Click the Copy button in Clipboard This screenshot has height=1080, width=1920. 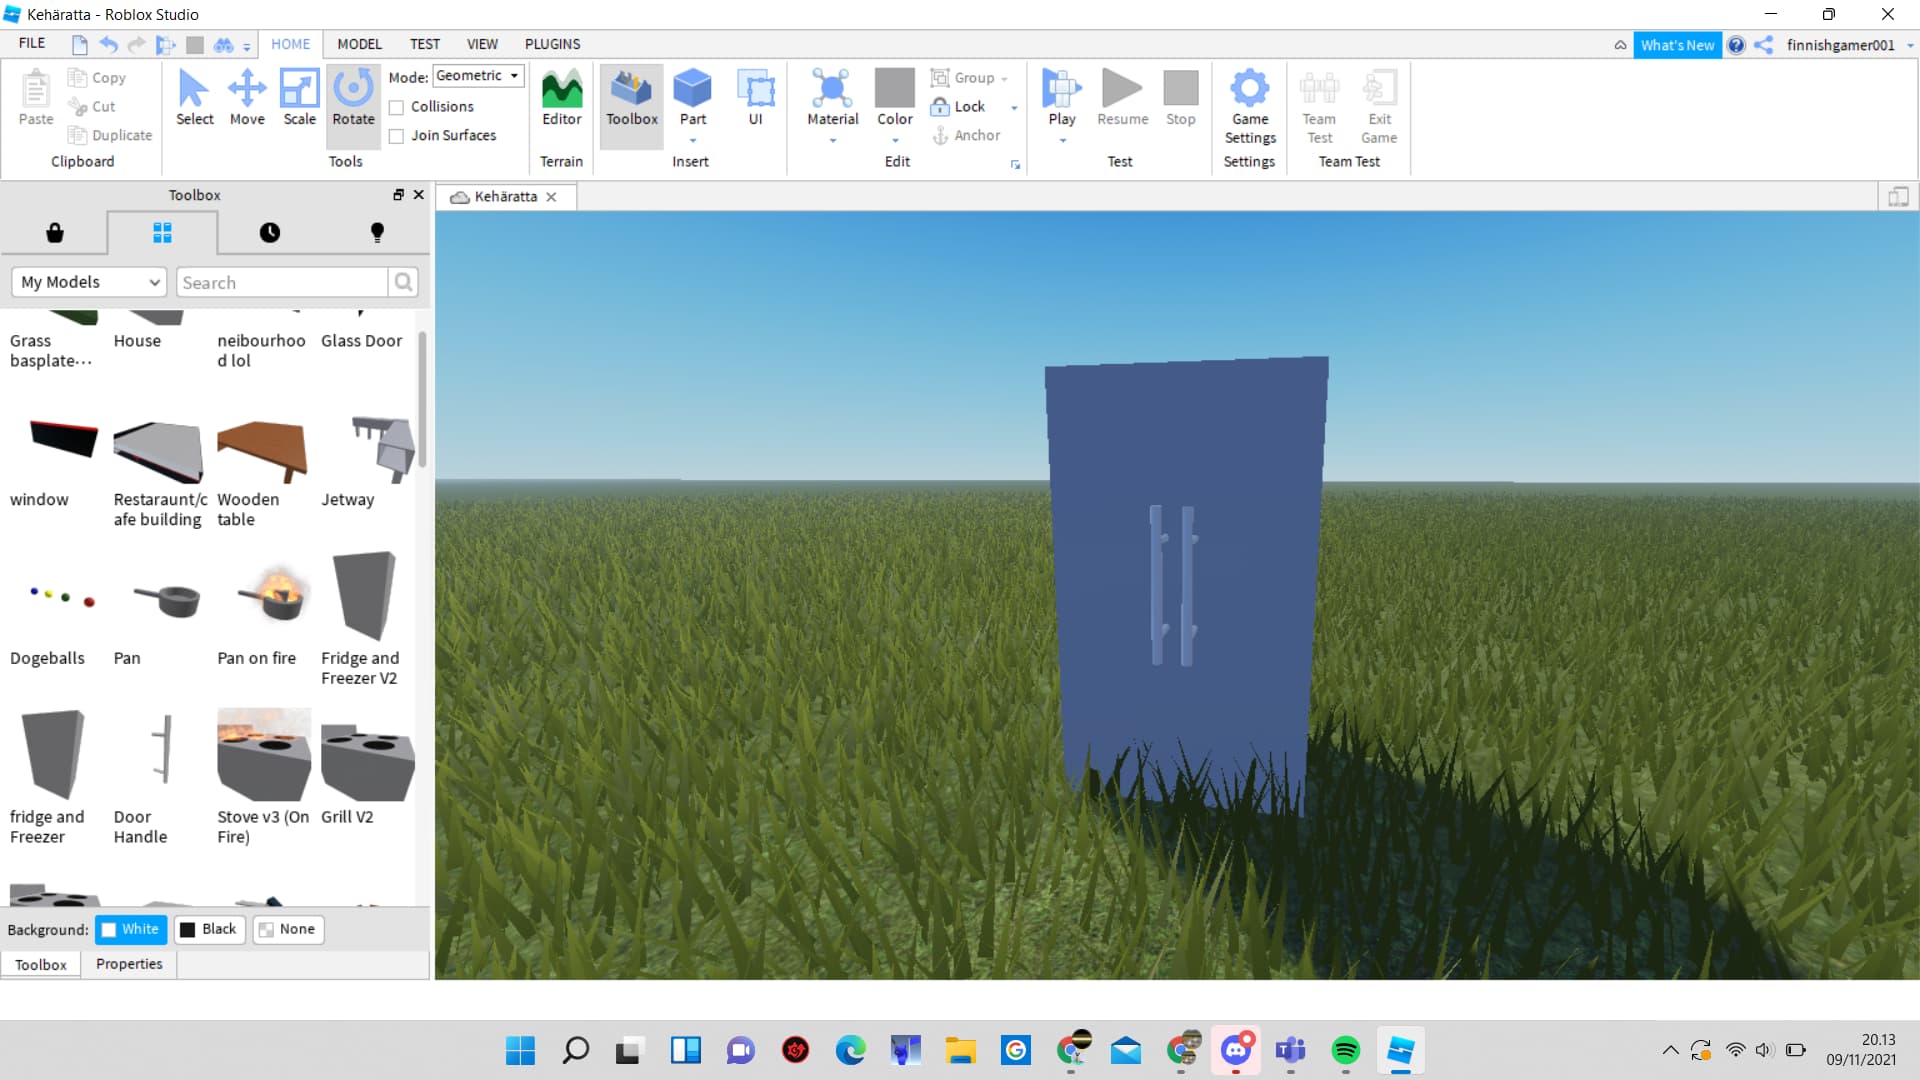pos(97,78)
